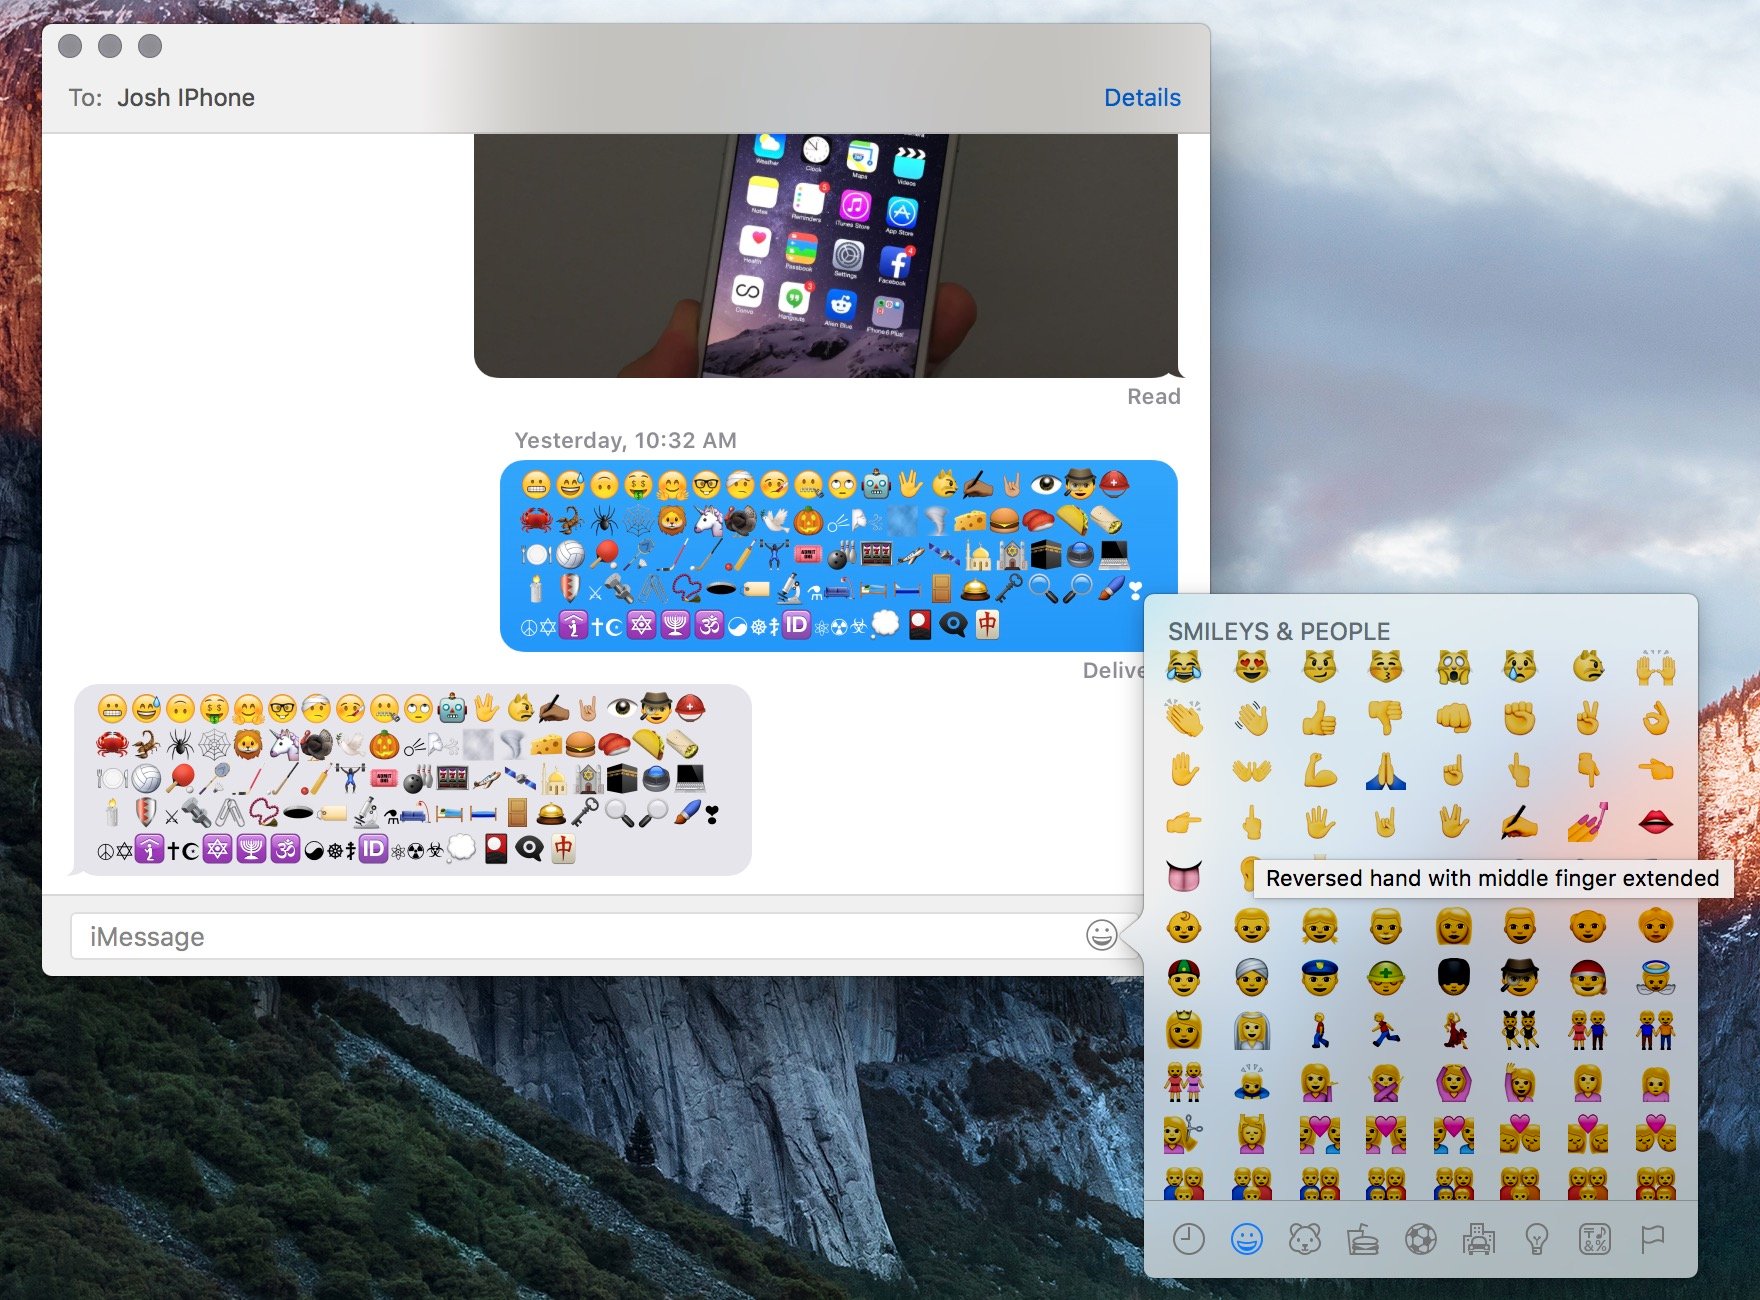Switch to Objects lightbulb category tab
This screenshot has width=1760, height=1300.
click(1536, 1240)
